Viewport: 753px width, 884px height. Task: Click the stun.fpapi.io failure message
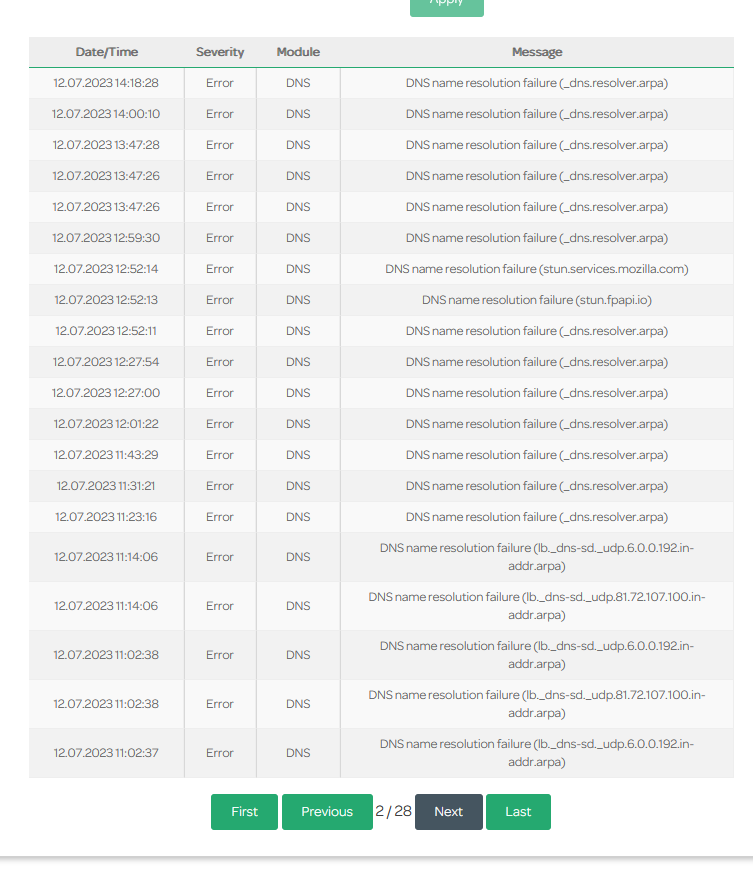coord(537,300)
